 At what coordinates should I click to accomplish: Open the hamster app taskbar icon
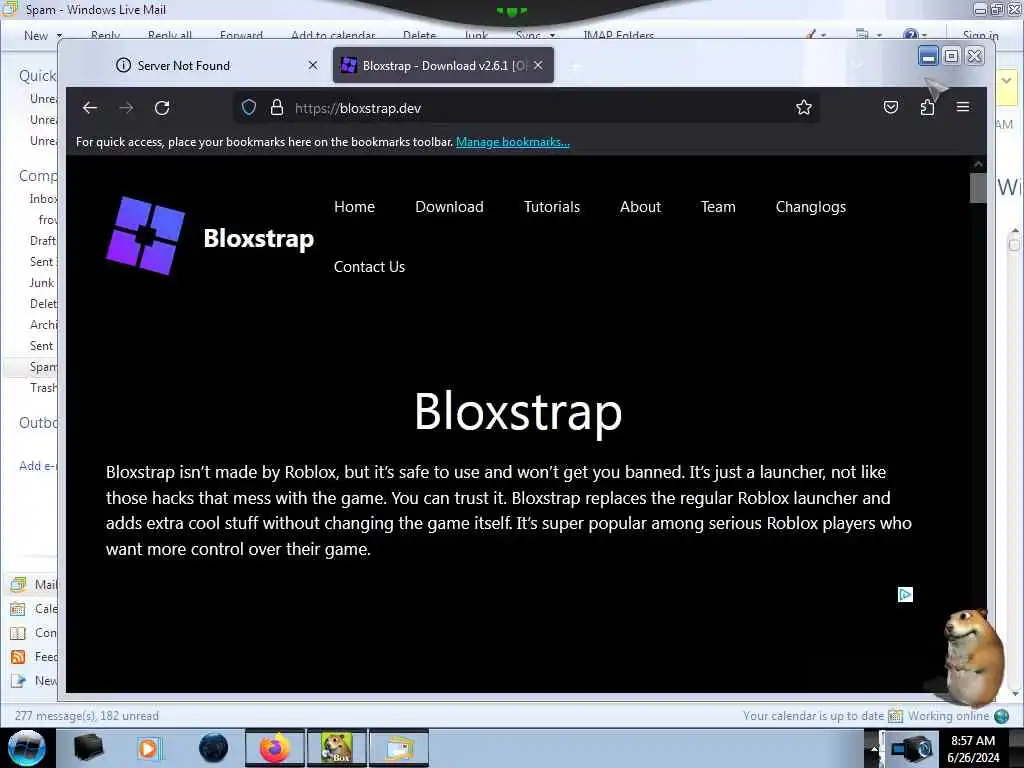[x=336, y=748]
